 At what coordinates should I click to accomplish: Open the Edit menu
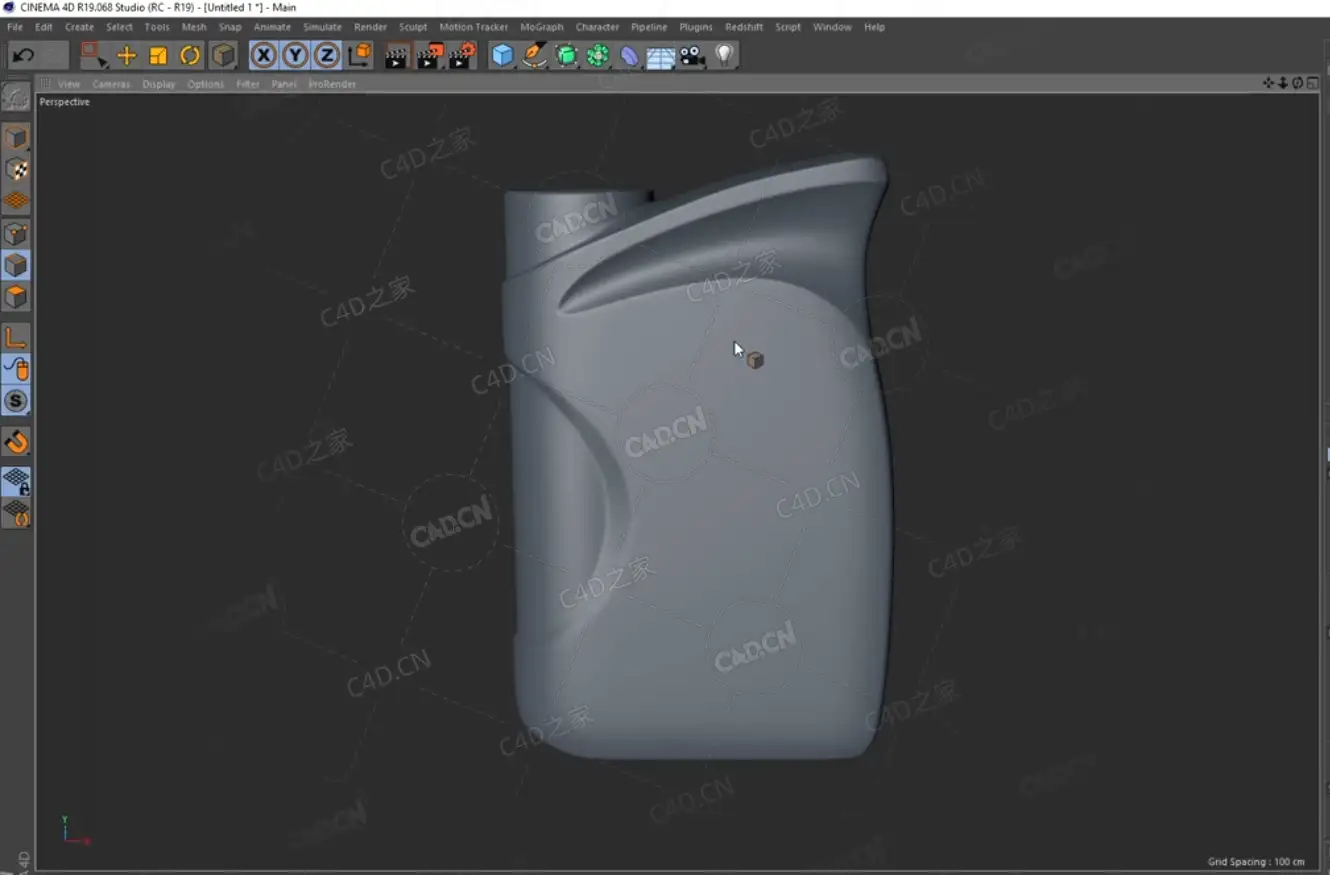[x=44, y=27]
